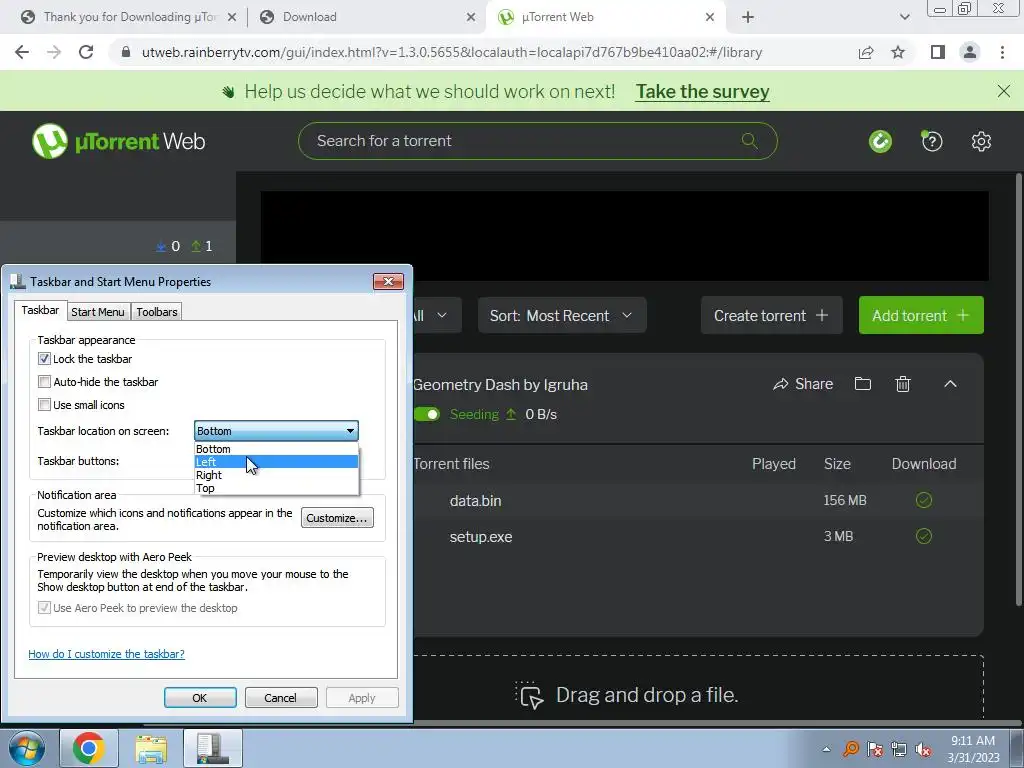Click the taskbar properties taskbar item

(x=213, y=748)
